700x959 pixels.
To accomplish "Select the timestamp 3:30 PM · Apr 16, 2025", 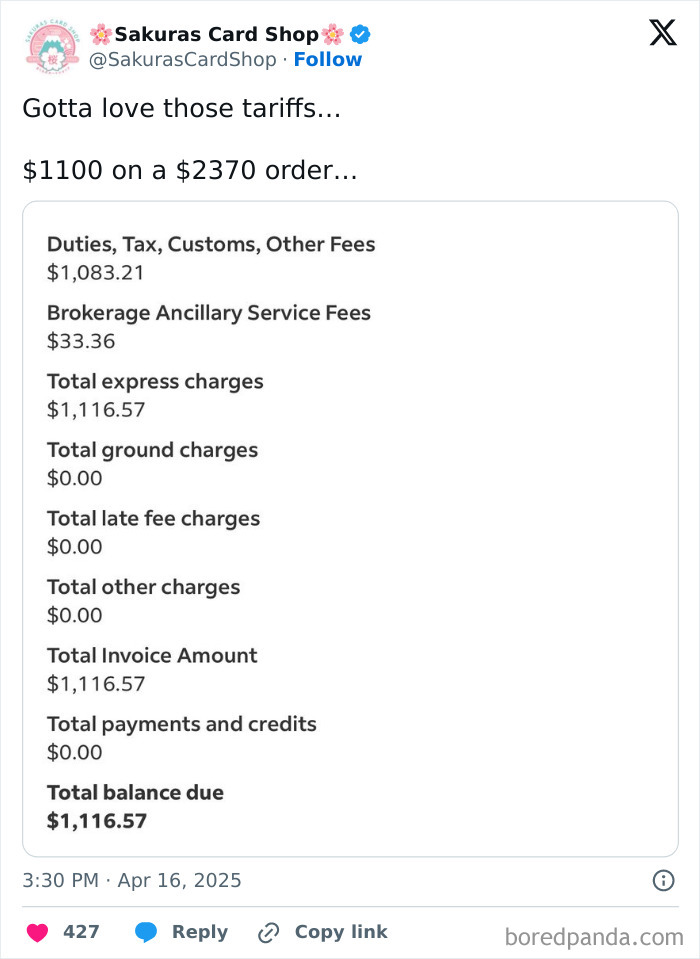I will [132, 881].
